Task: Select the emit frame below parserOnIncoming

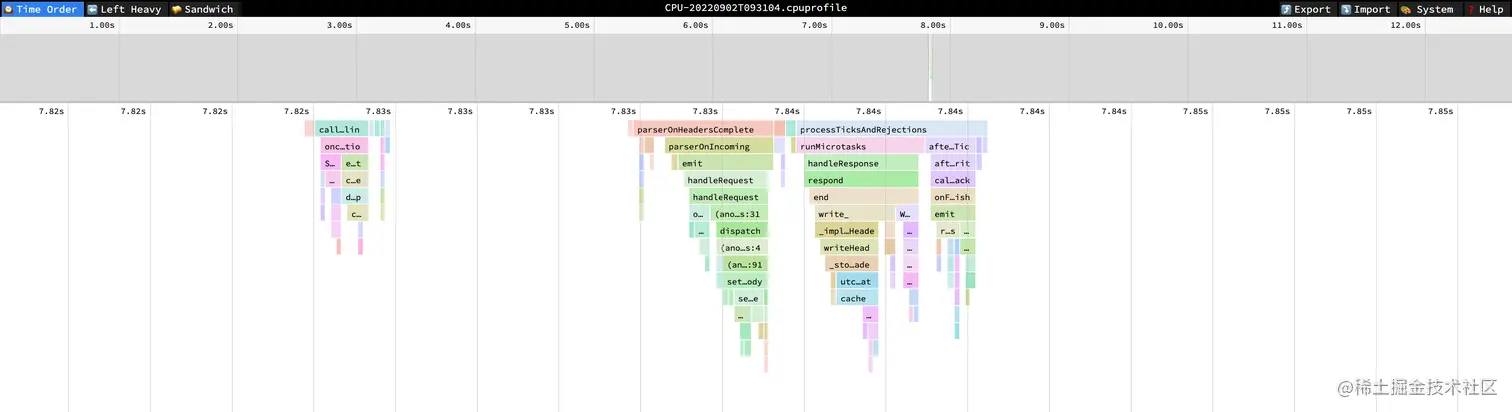Action: (725, 163)
